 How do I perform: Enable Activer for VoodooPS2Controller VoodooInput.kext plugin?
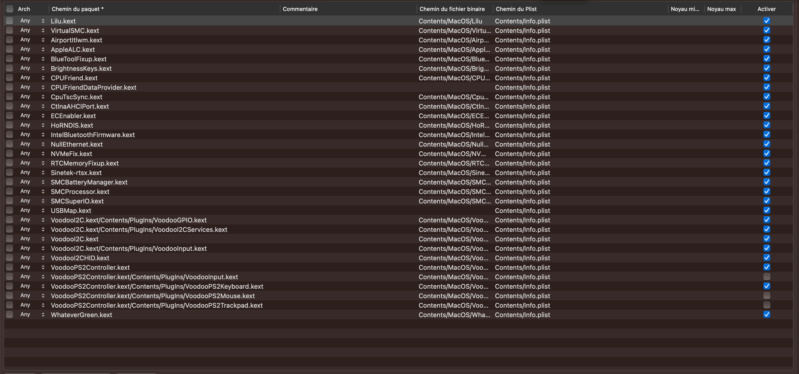point(766,277)
